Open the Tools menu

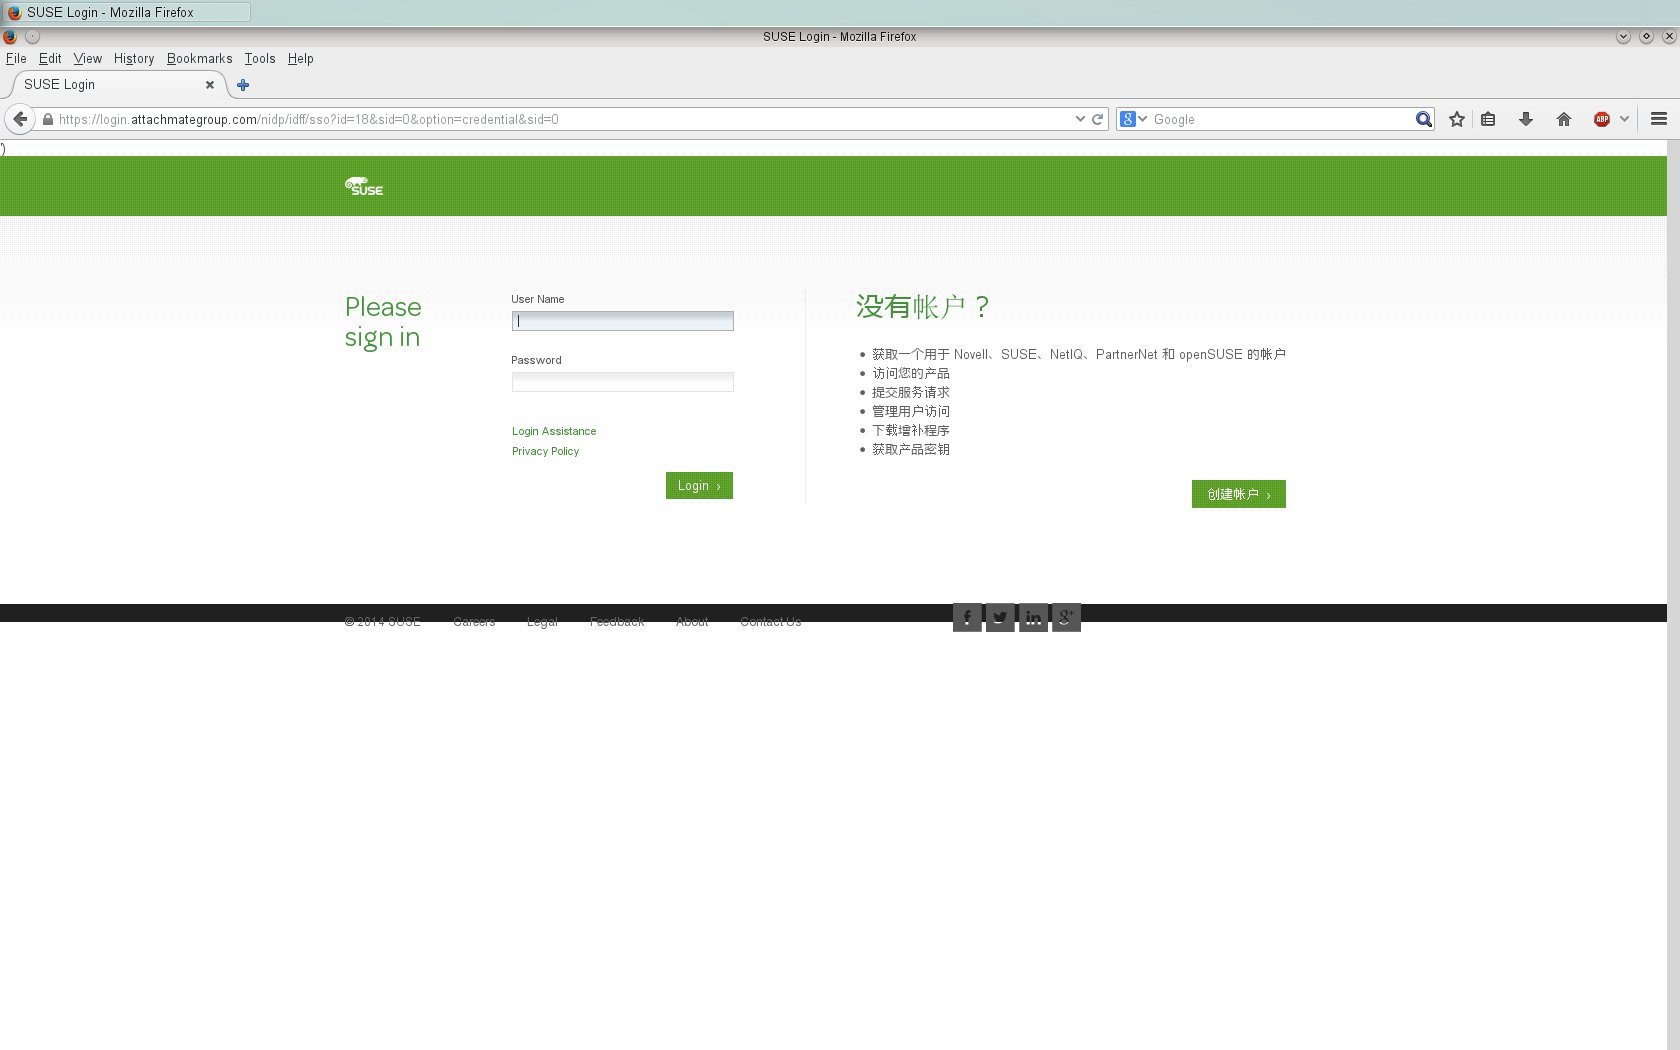click(x=260, y=59)
